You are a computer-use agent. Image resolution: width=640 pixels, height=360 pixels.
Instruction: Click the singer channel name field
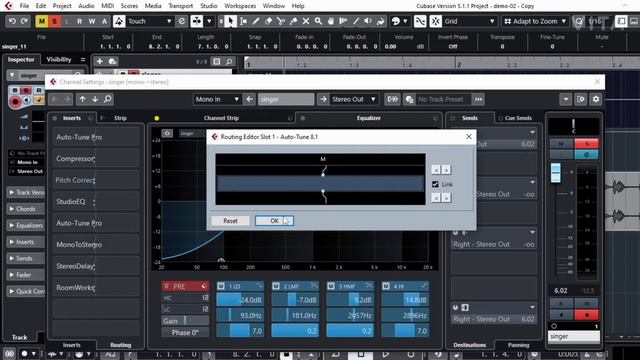(x=286, y=99)
